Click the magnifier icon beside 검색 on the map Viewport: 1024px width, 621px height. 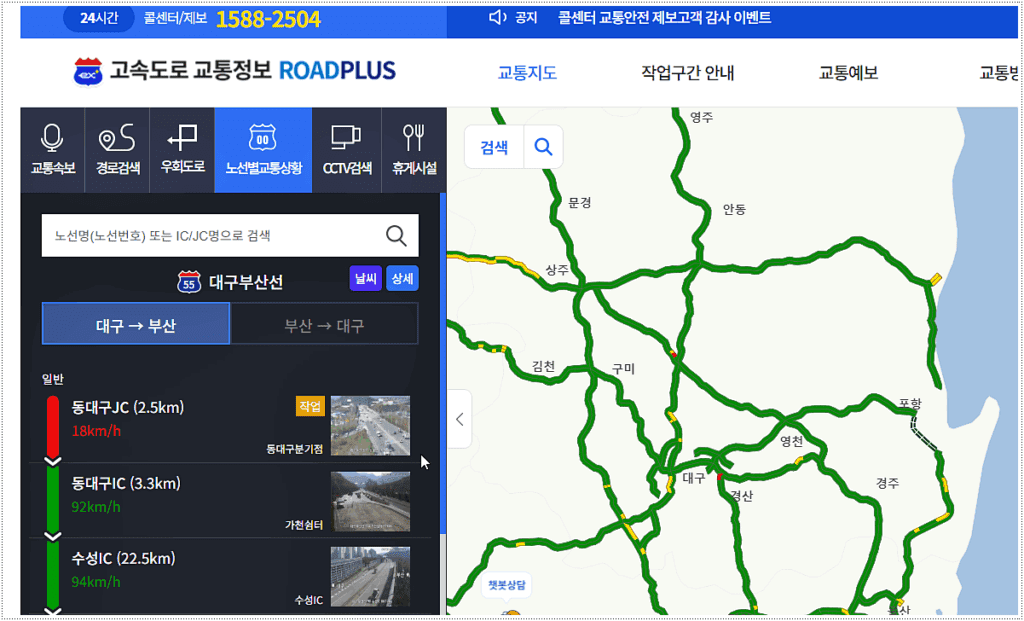[543, 146]
